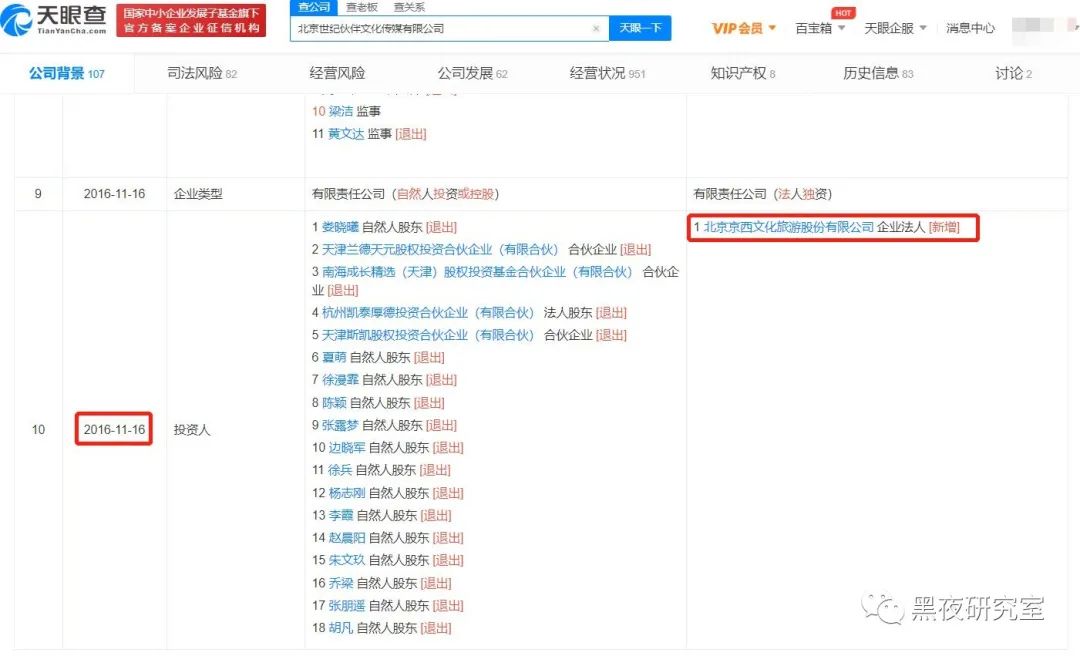Viewport: 1080px width, 656px height.
Task: Open shareholder 娄晓曦's profile link
Action: click(340, 227)
